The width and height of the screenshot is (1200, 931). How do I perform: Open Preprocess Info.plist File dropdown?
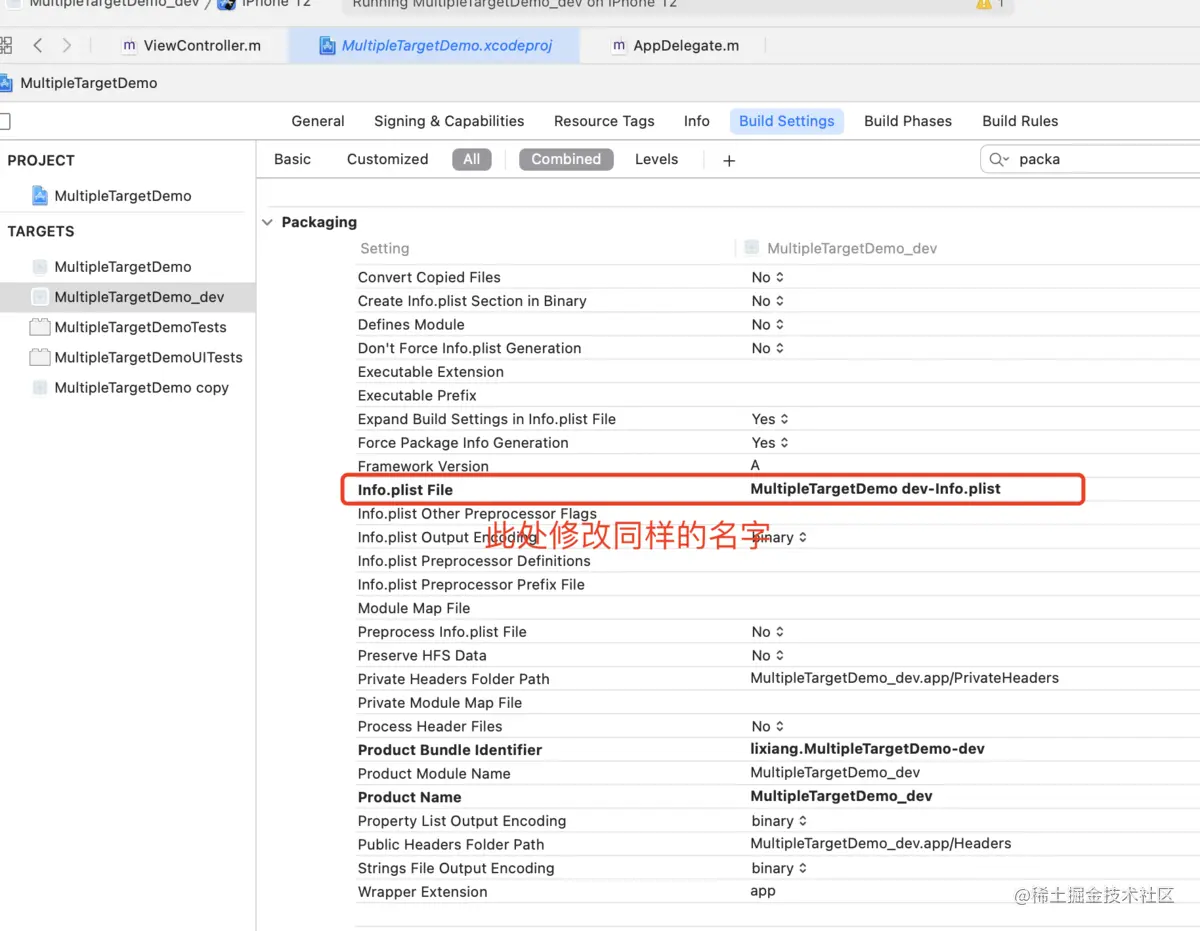coord(768,632)
